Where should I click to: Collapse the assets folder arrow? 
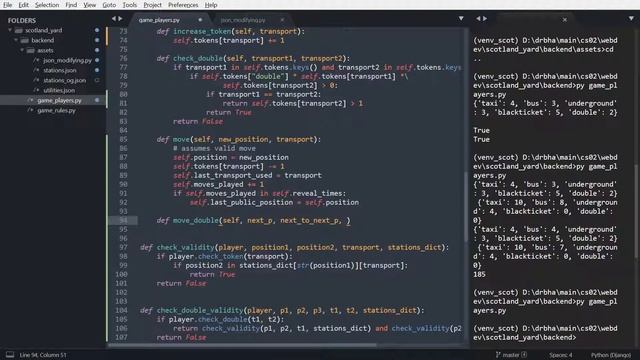coord(22,50)
